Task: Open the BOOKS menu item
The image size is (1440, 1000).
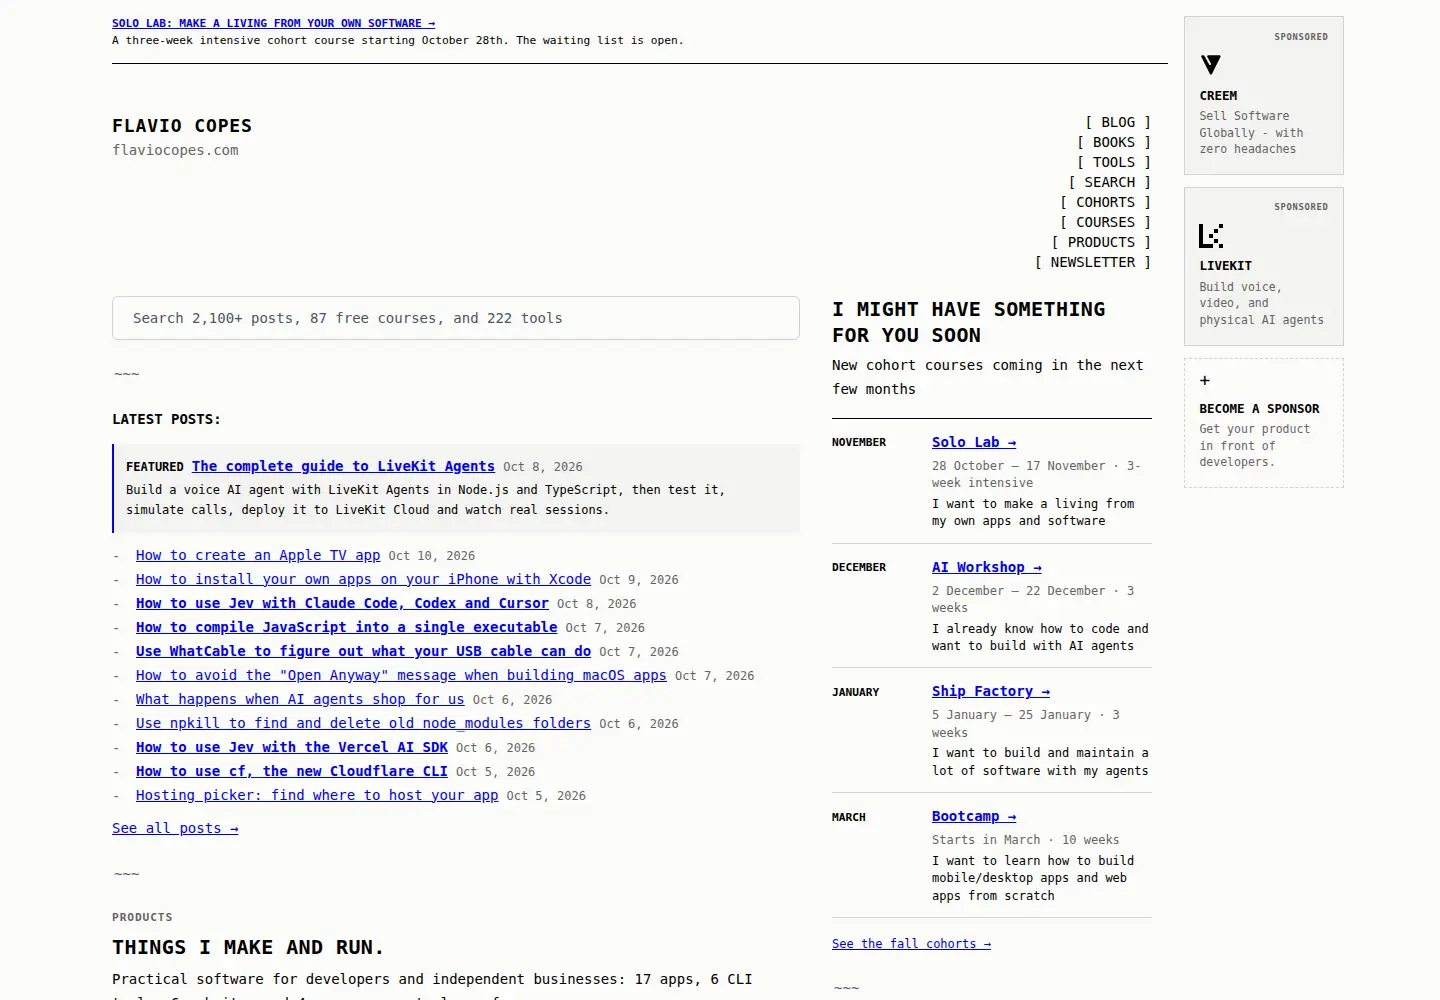Action: coord(1114,142)
